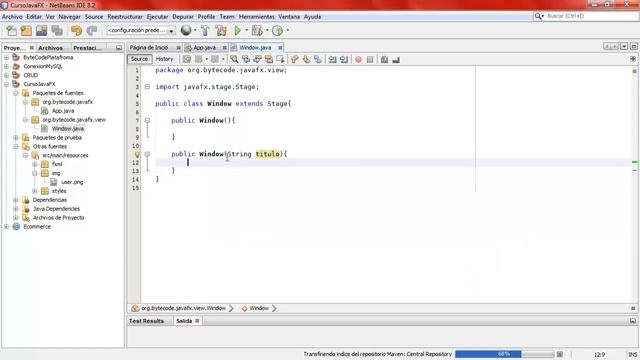Expand the Ecommerce project node
This screenshot has height=360, width=640.
point(6,227)
